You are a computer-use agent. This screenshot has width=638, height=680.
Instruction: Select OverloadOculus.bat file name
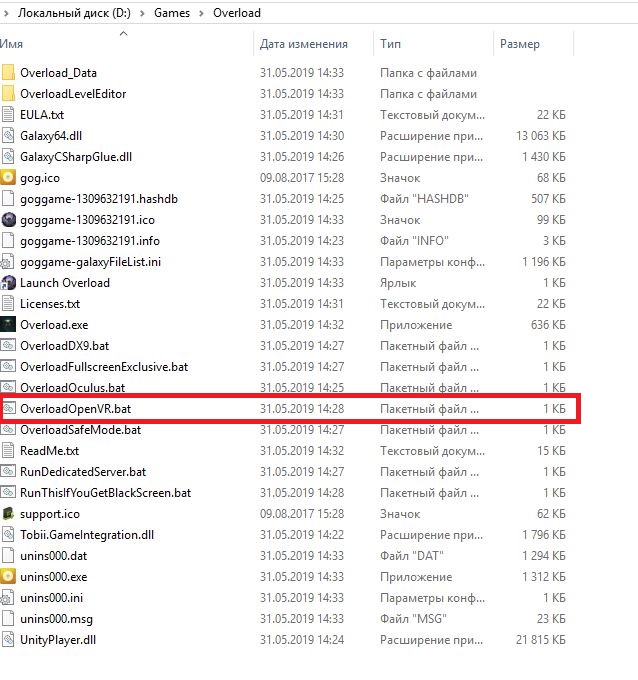(72, 388)
